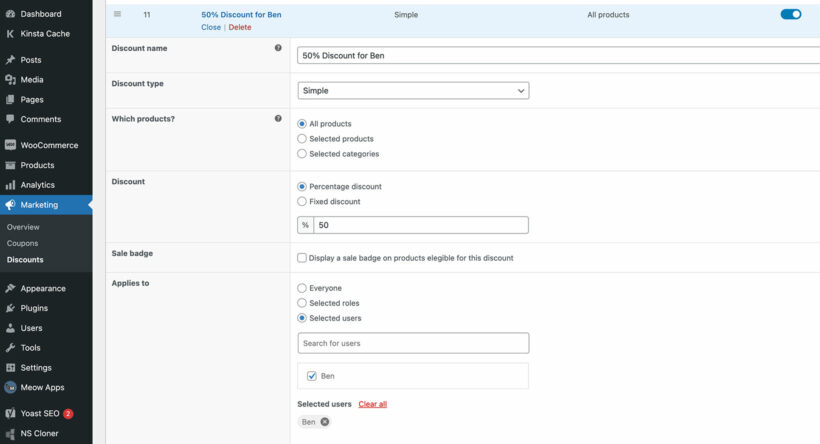
Task: Enable the sale badge display checkbox
Action: [302, 258]
